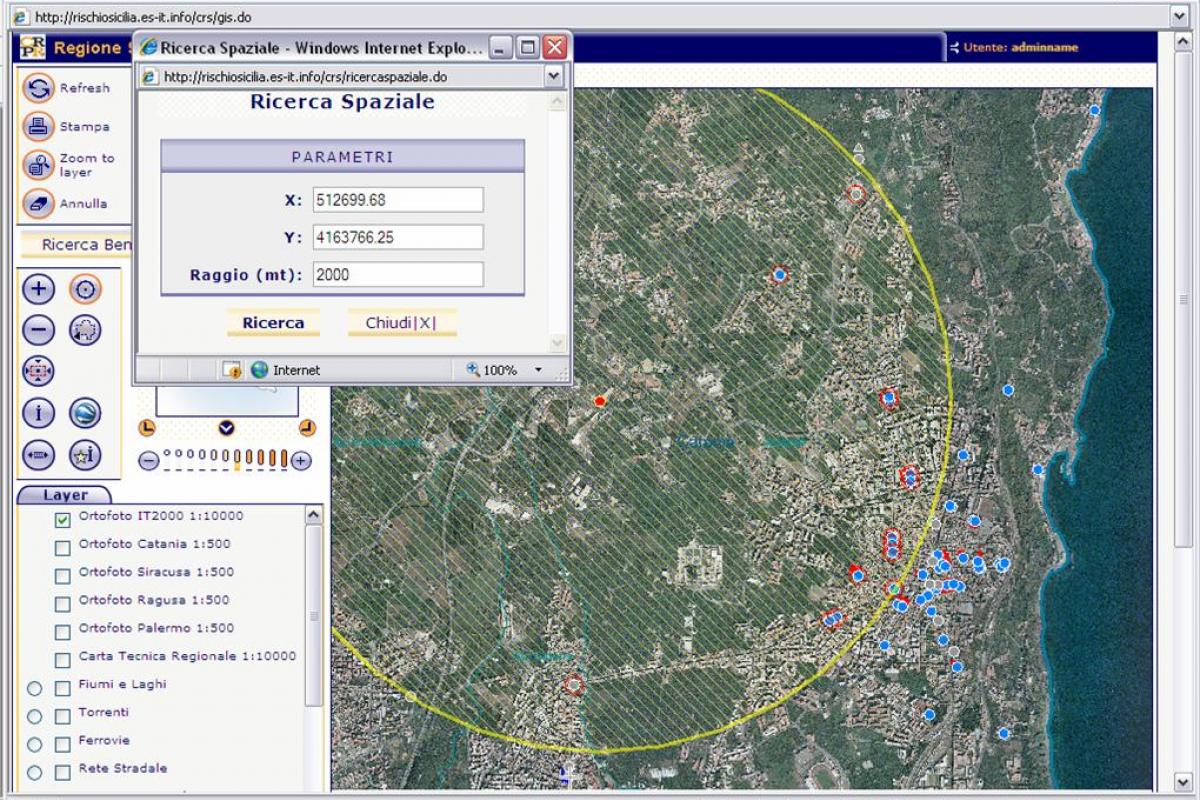Screen dimensions: 1200x800
Task: Click the 'Utente: adminname' header text
Action: click(x=1021, y=47)
